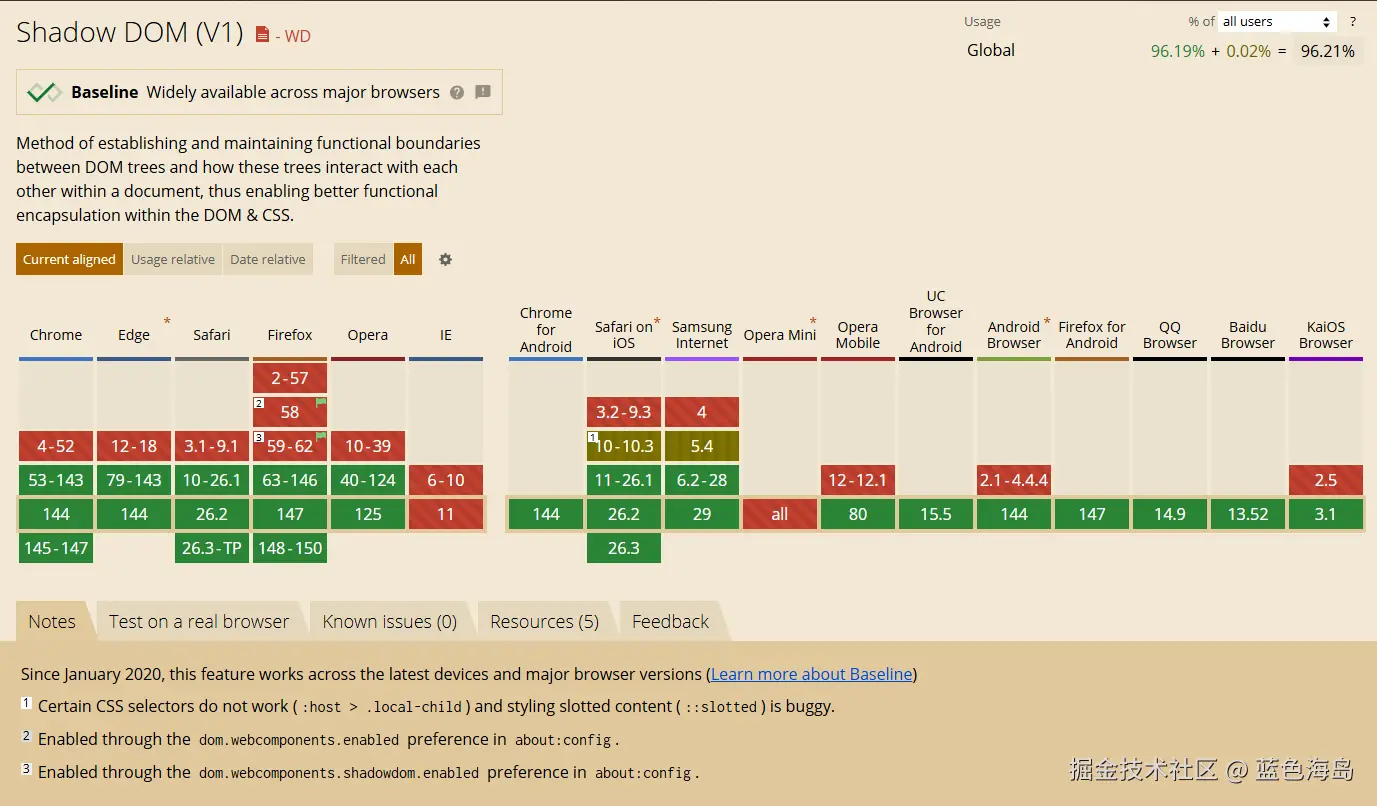The image size is (1377, 806).
Task: Click the Firefox 148-150 version cell
Action: point(290,548)
